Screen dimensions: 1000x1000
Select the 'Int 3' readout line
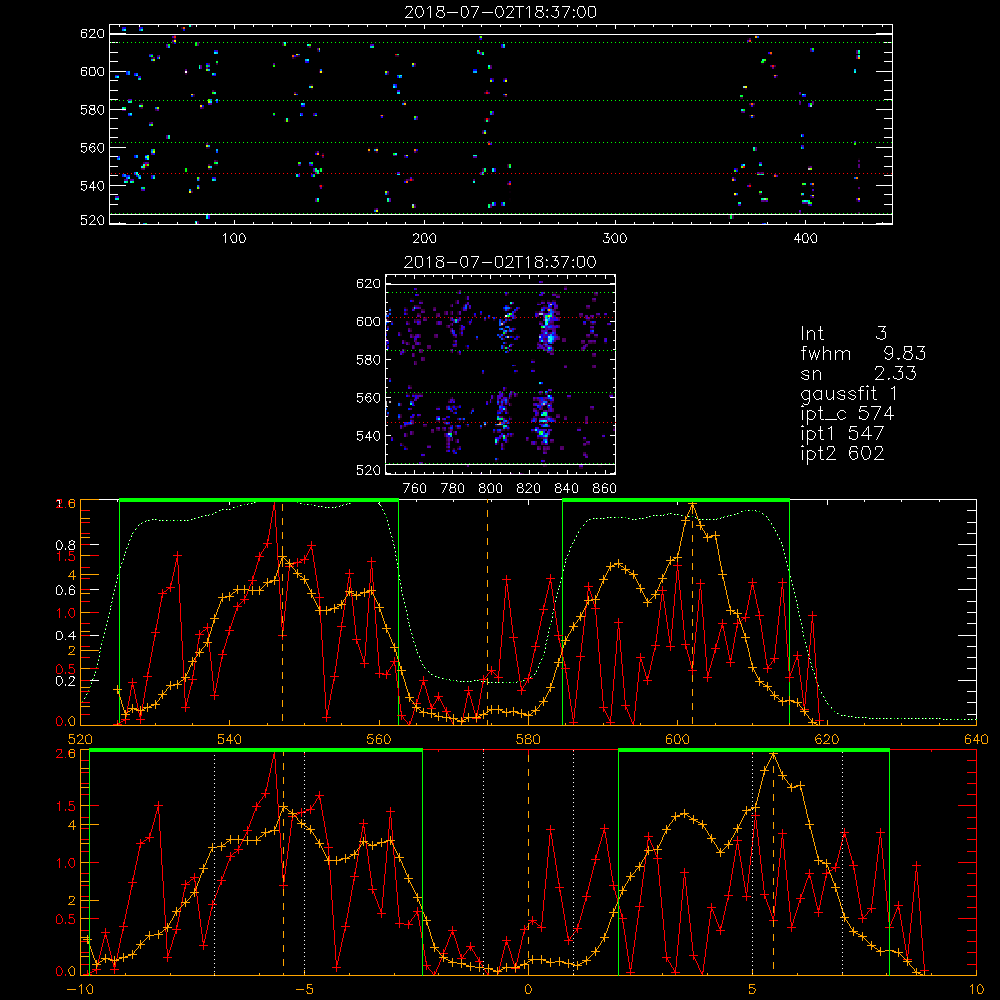pyautogui.click(x=843, y=334)
